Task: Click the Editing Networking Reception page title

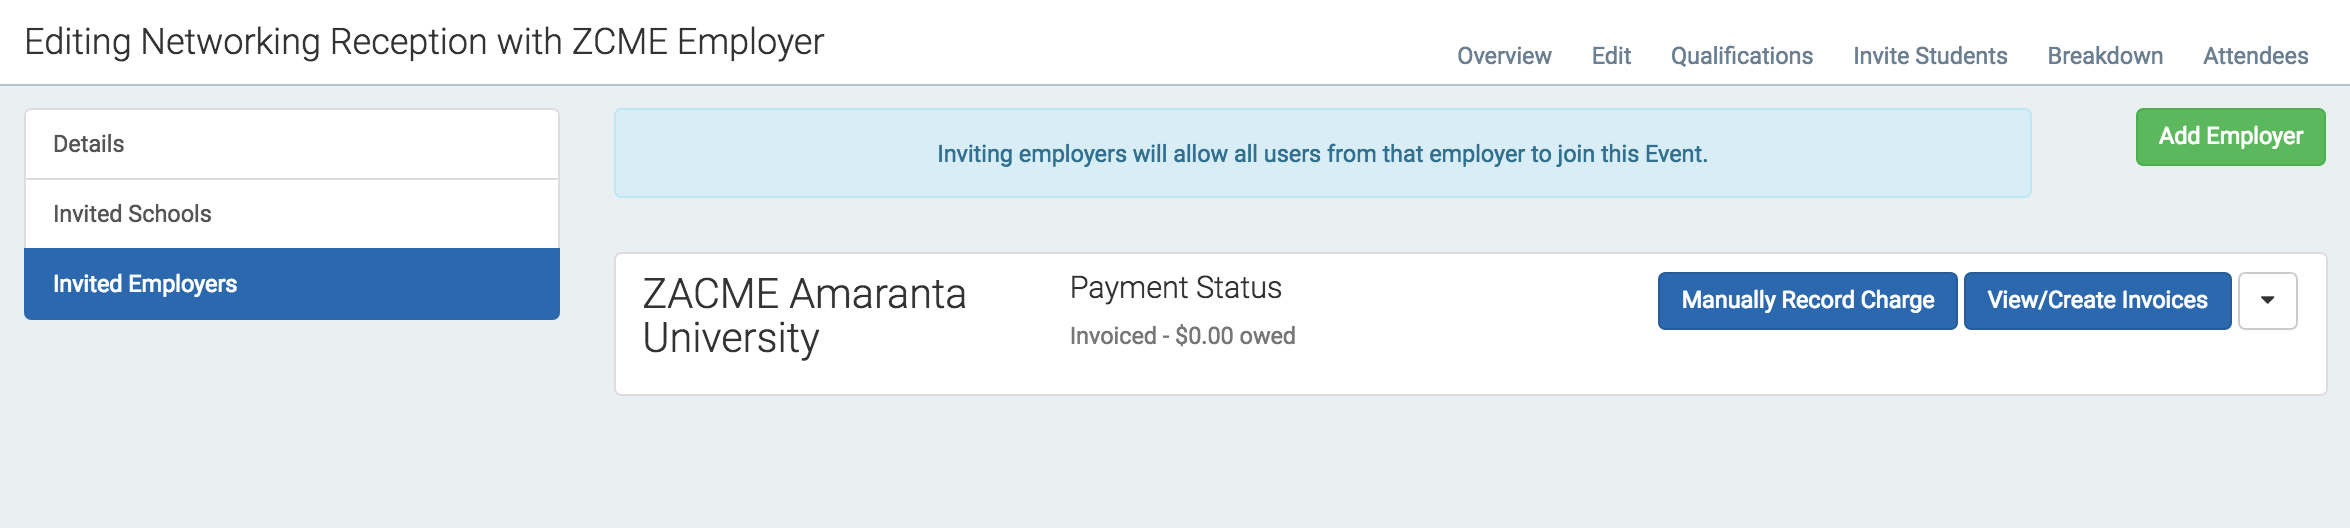Action: (424, 42)
